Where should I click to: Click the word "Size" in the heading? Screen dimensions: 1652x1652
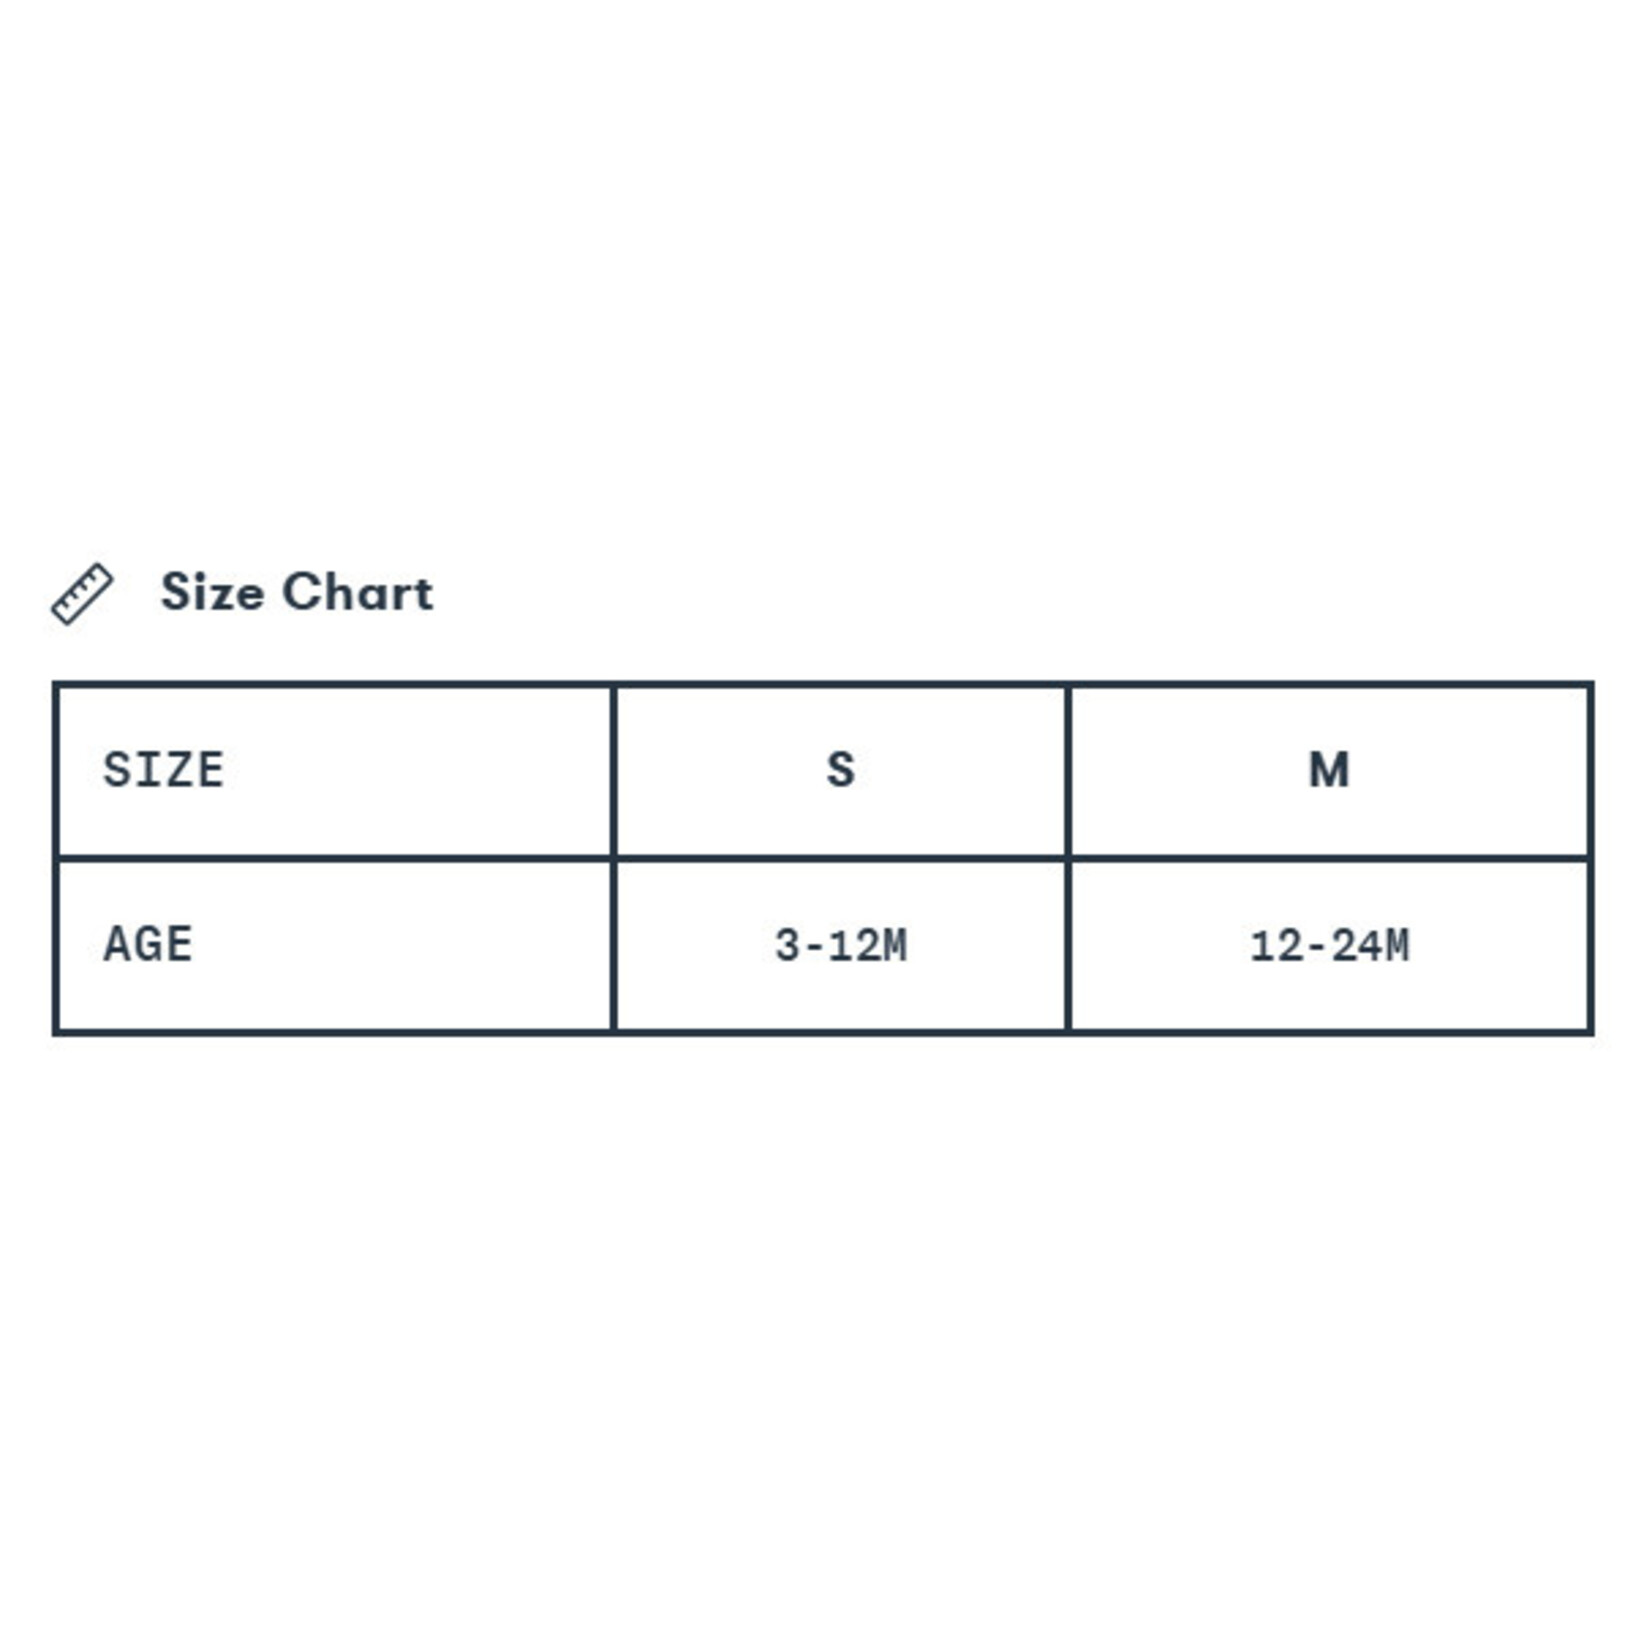tap(212, 592)
